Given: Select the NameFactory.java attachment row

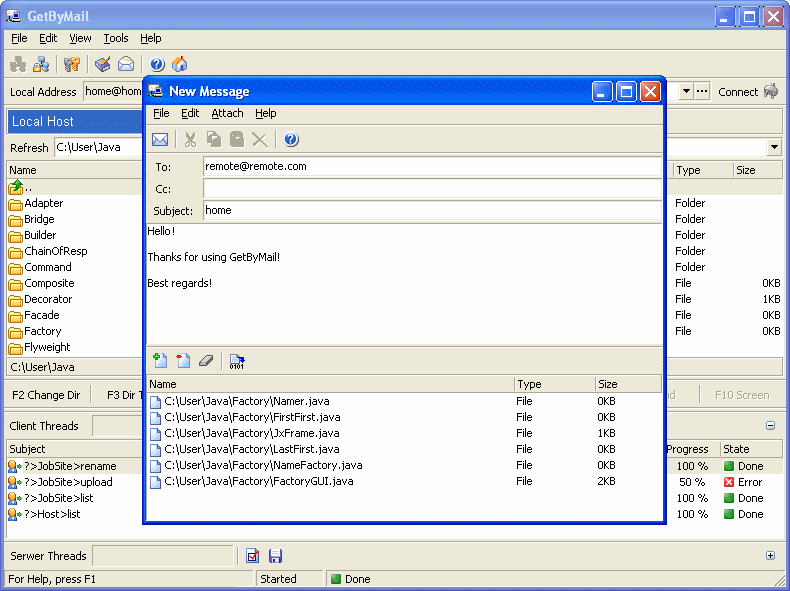Looking at the screenshot, I should click(405, 466).
